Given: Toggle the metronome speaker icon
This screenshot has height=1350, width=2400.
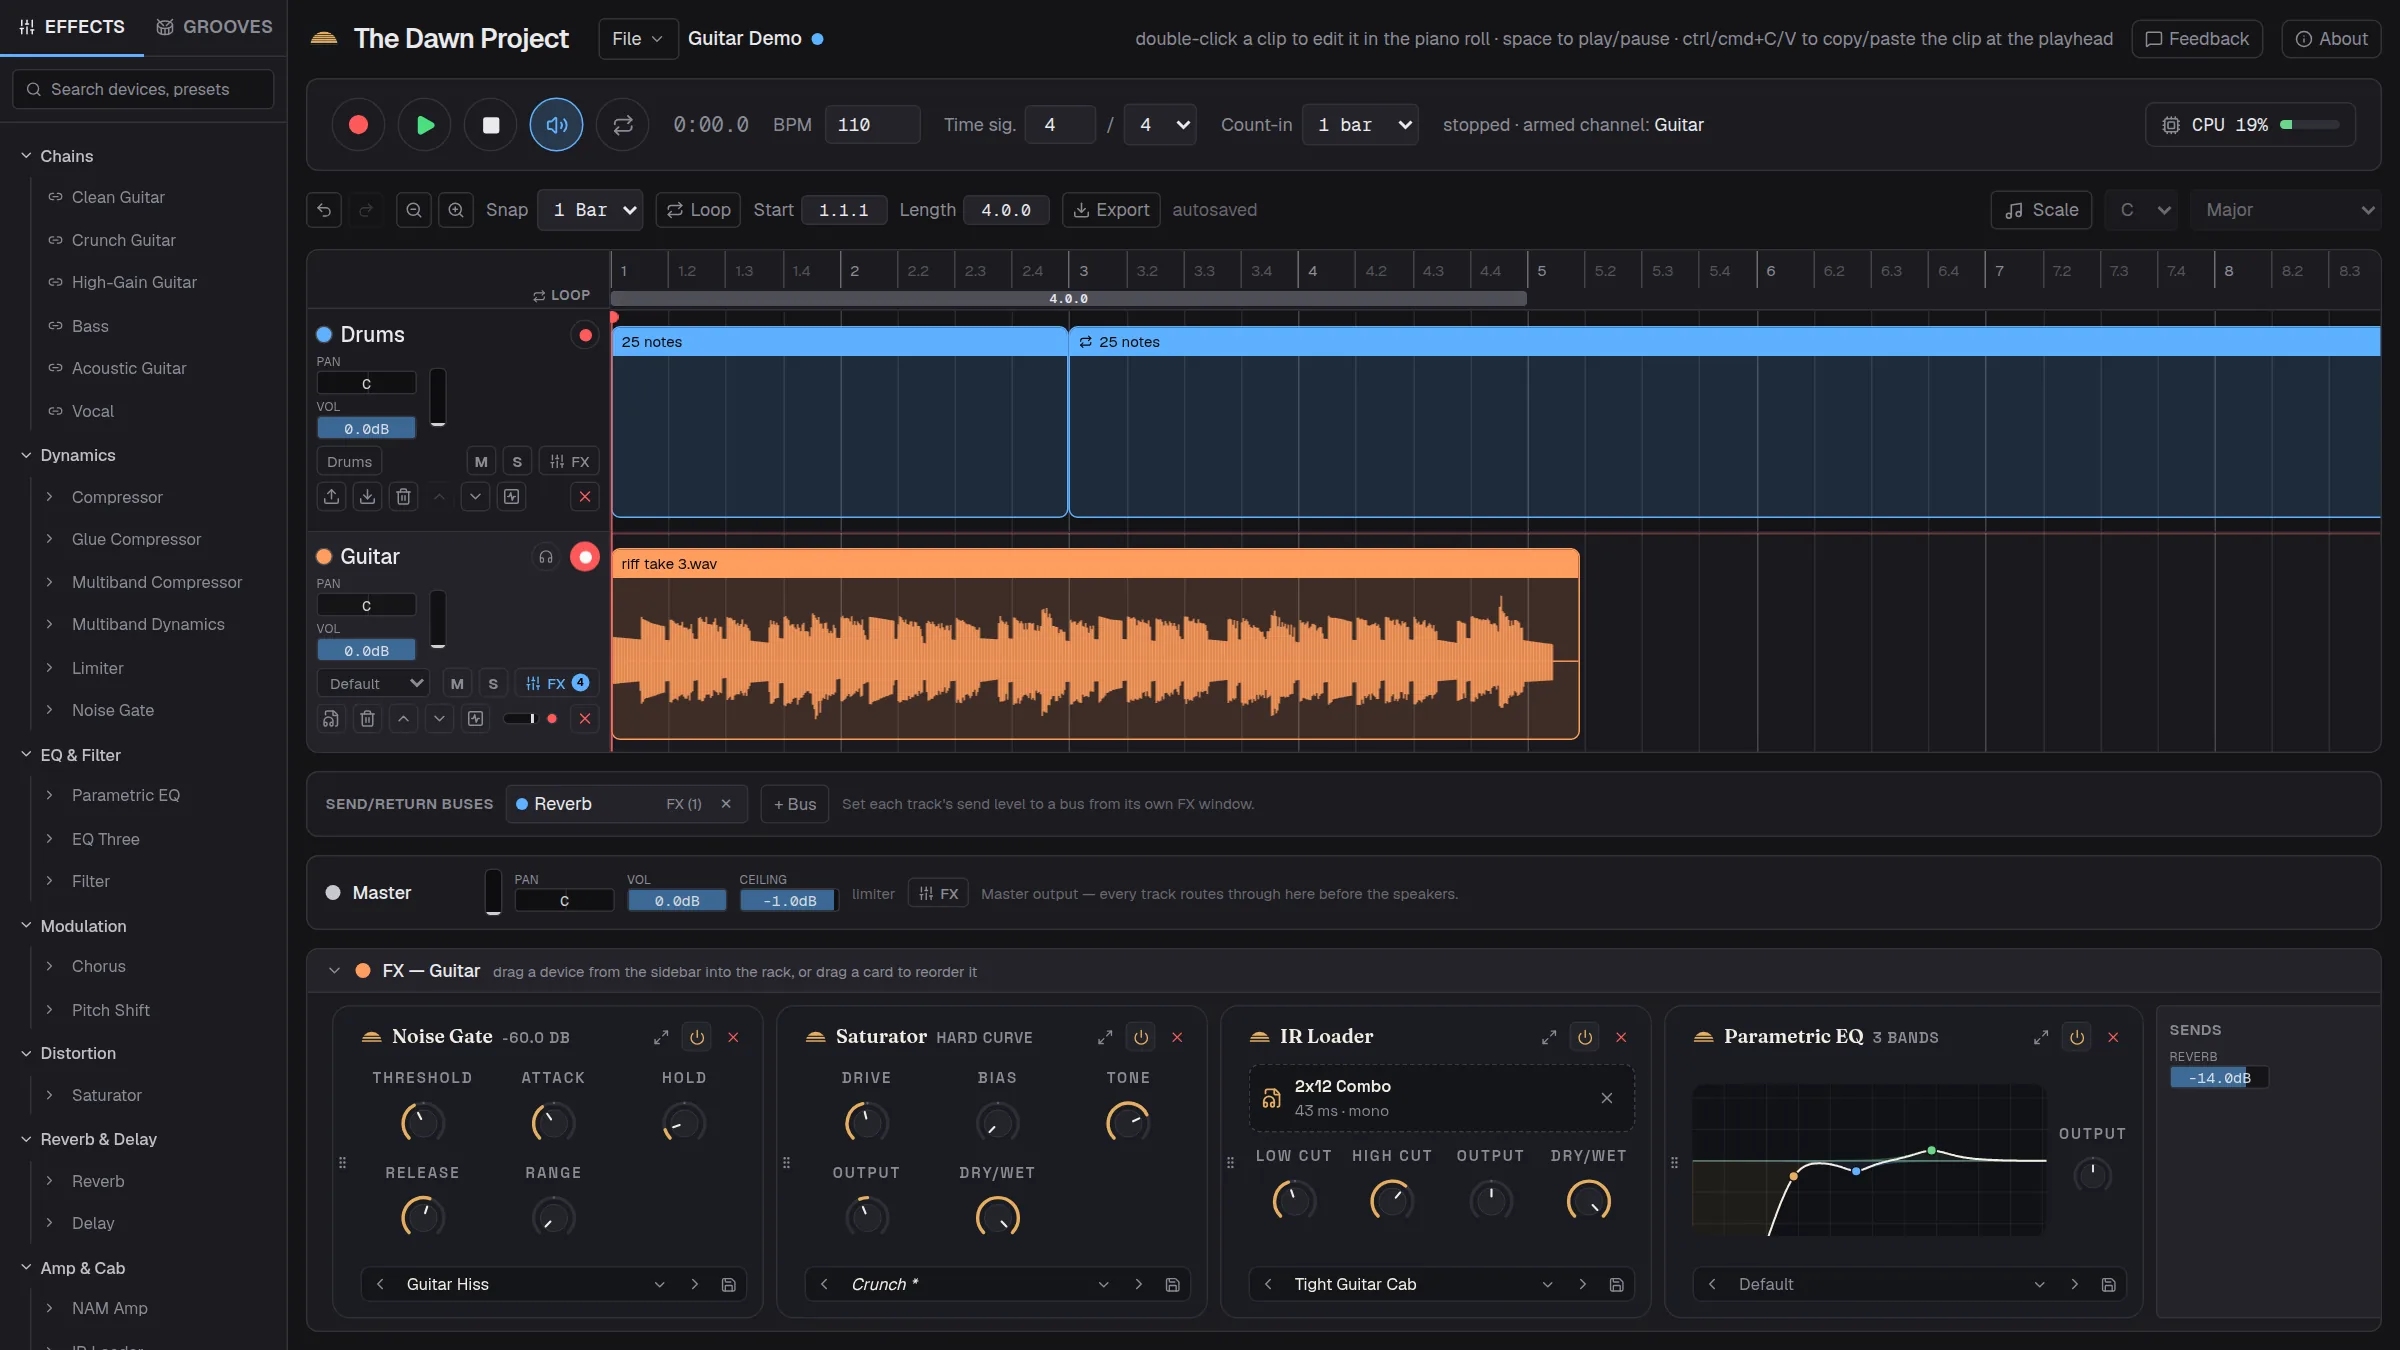Looking at the screenshot, I should pyautogui.click(x=556, y=125).
